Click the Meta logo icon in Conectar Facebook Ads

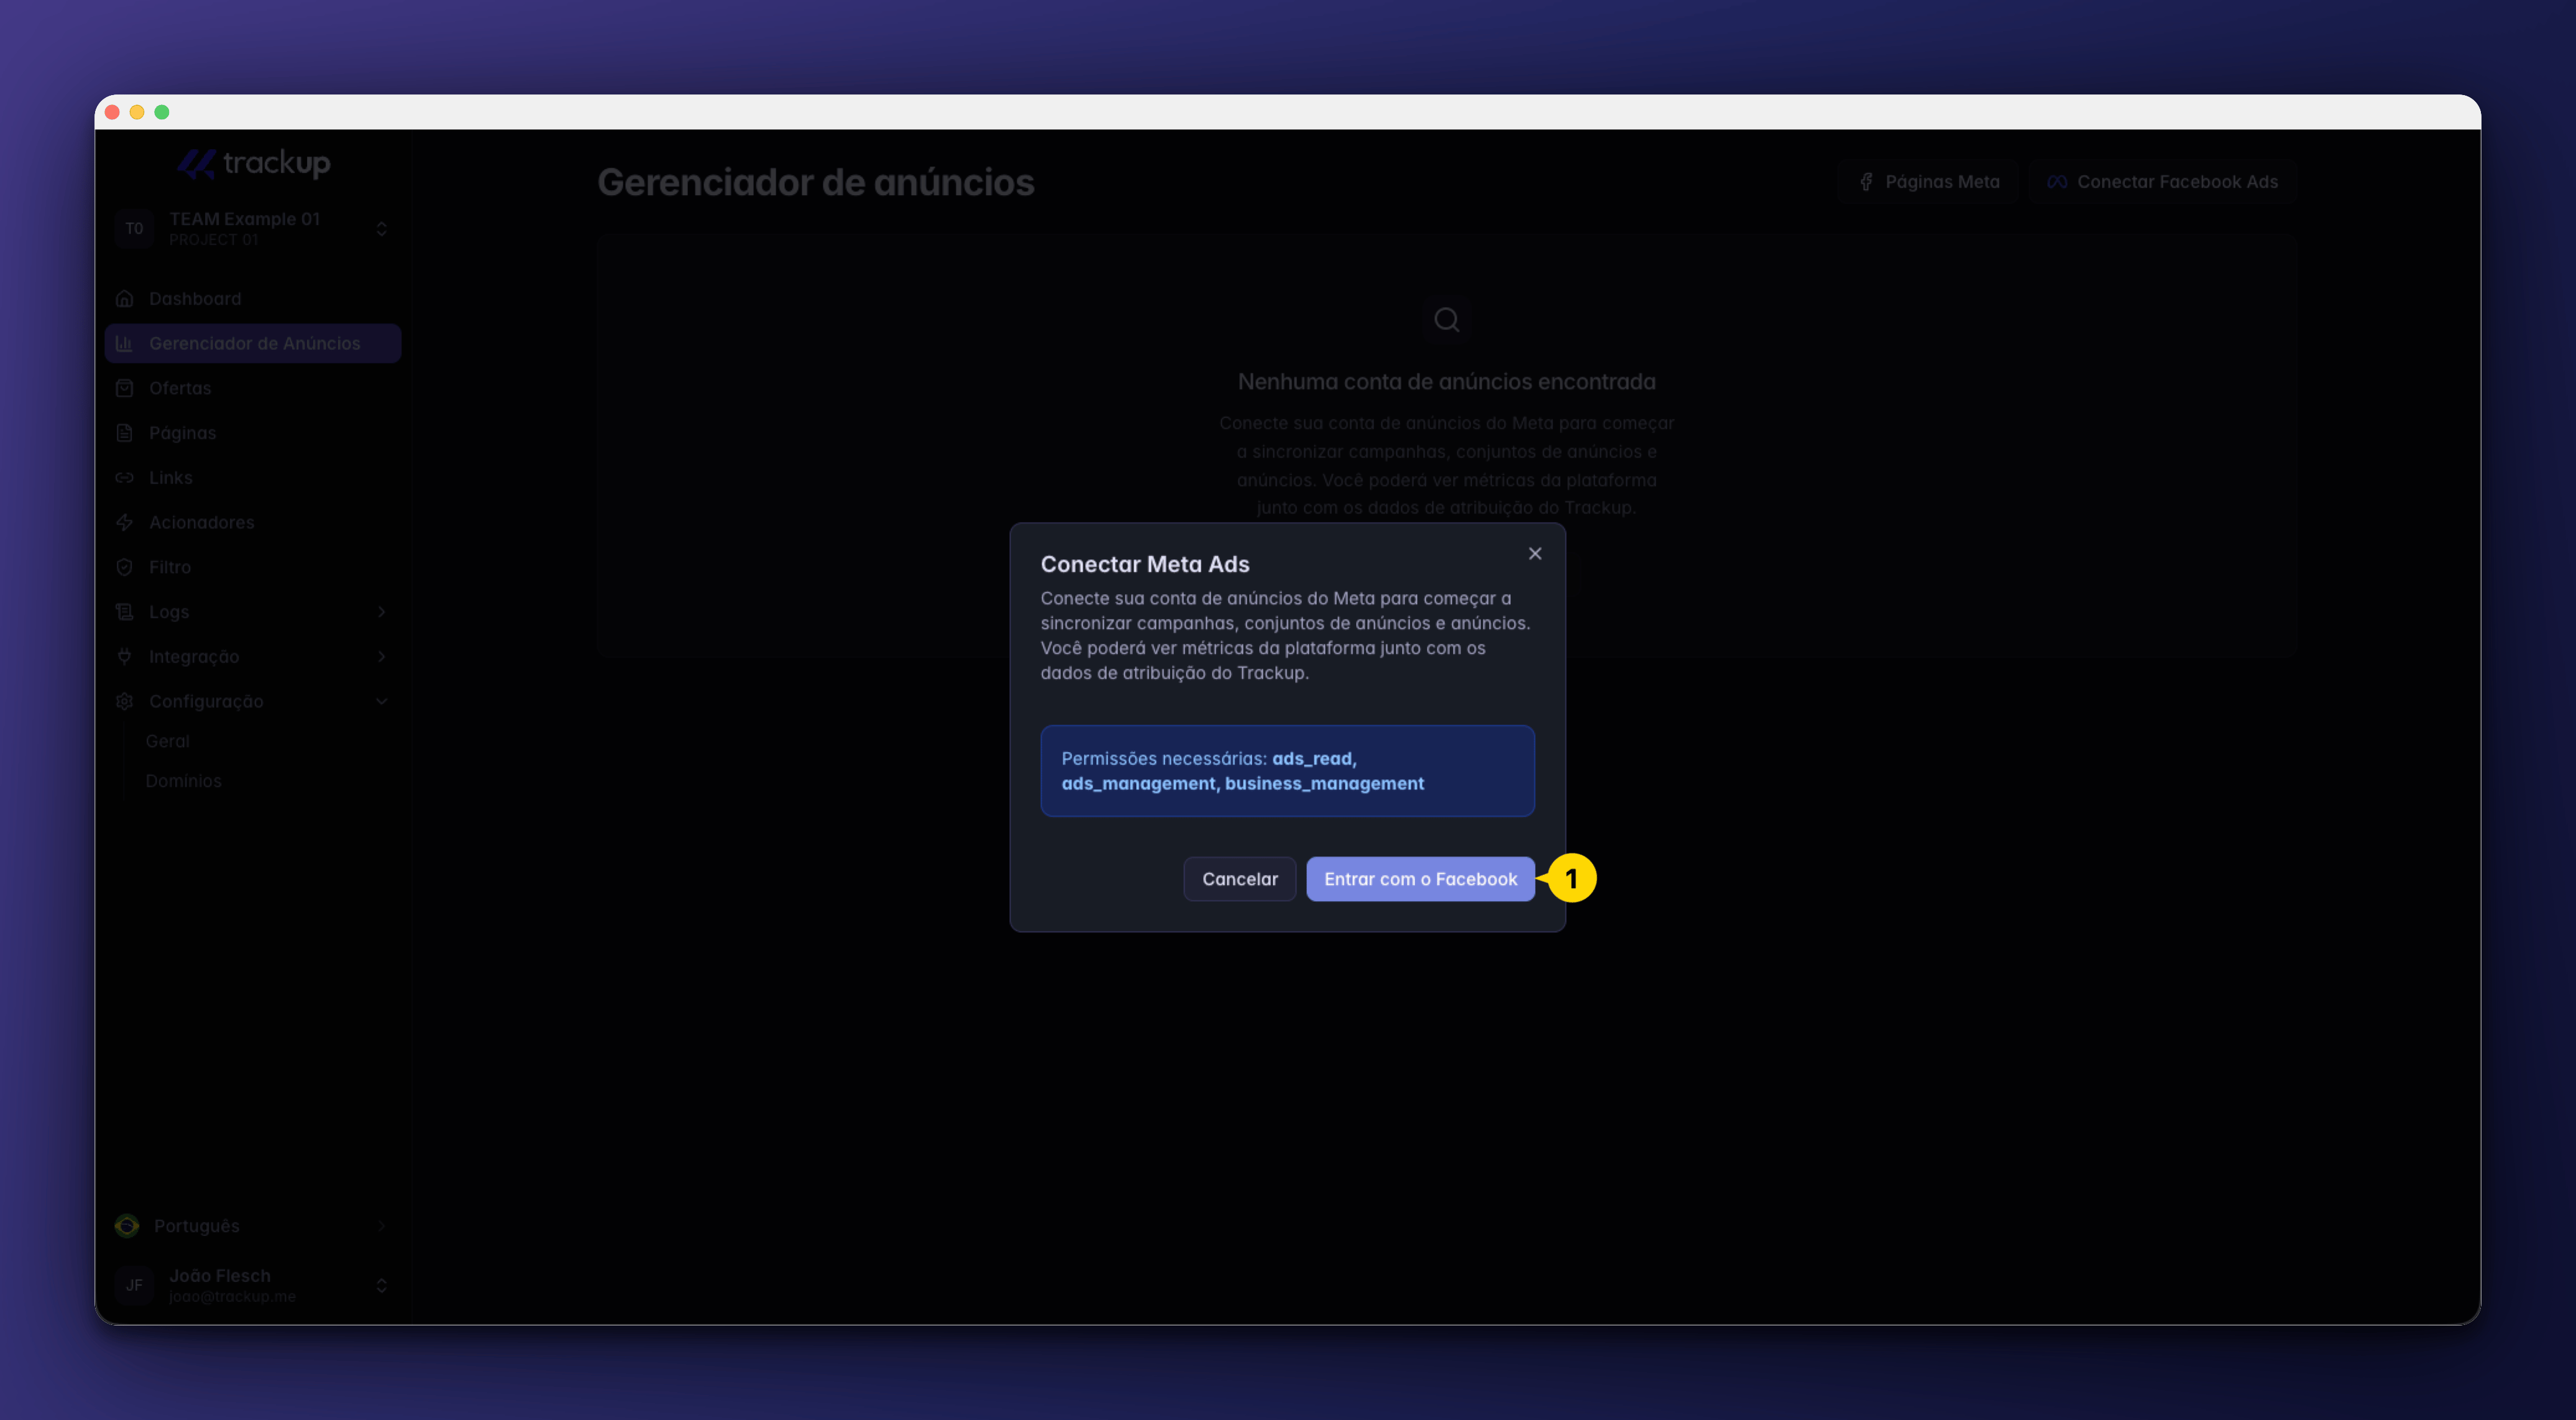pyautogui.click(x=2056, y=182)
